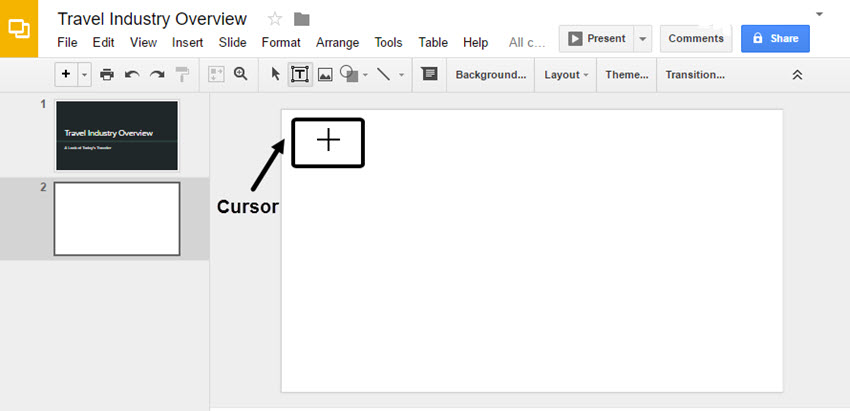
Task: Print the presentation using printer icon
Action: click(107, 75)
